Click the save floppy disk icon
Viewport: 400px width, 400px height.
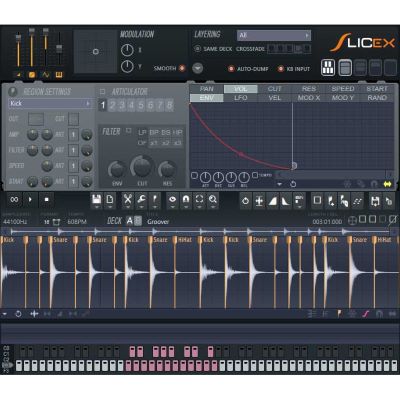coord(97,200)
